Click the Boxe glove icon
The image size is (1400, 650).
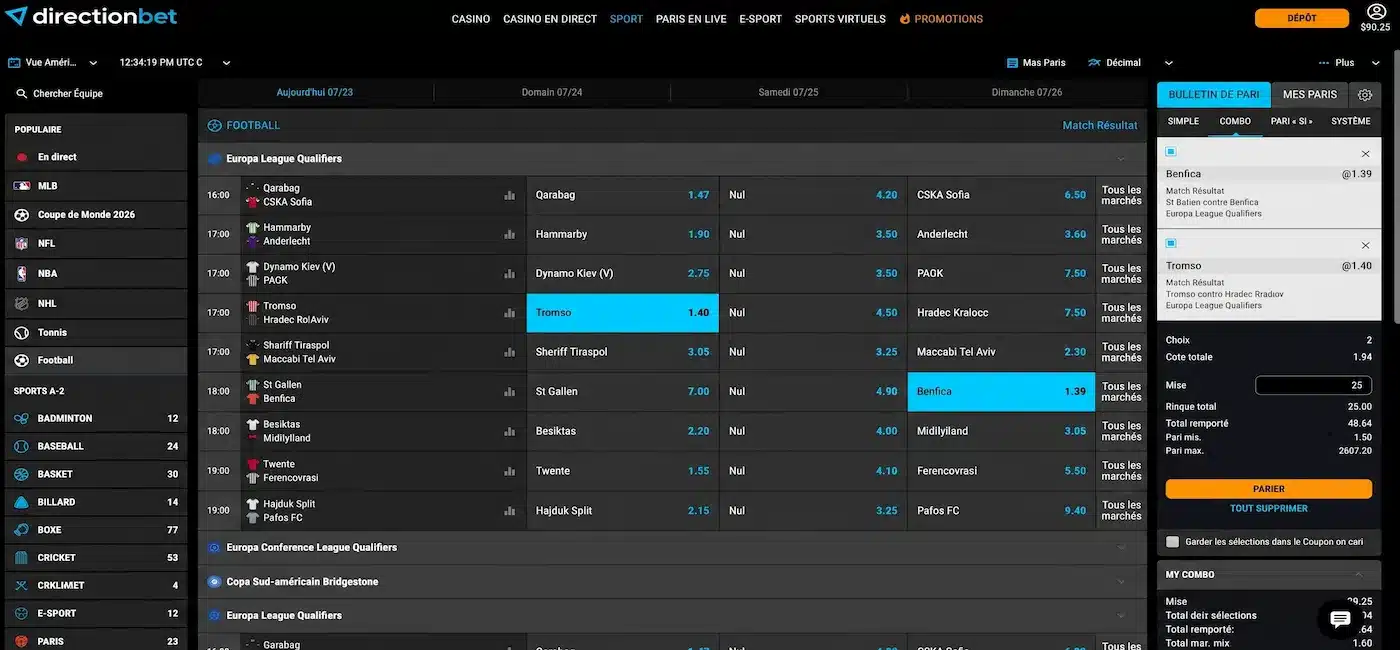click(21, 530)
